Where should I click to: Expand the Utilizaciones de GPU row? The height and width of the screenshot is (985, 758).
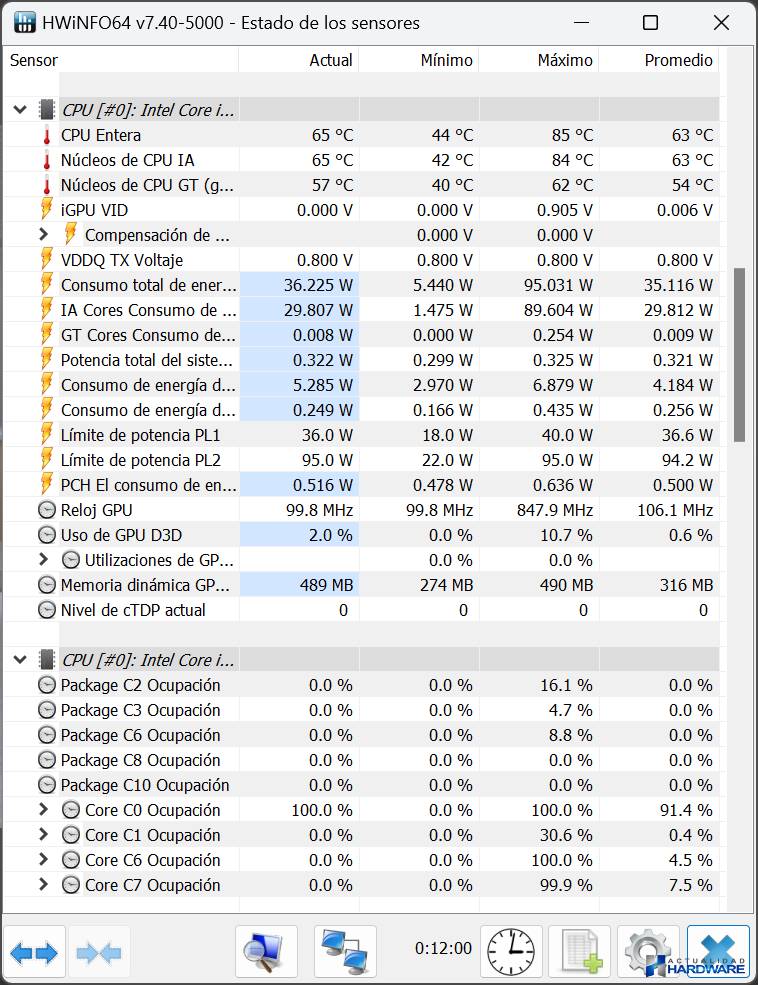(x=43, y=560)
